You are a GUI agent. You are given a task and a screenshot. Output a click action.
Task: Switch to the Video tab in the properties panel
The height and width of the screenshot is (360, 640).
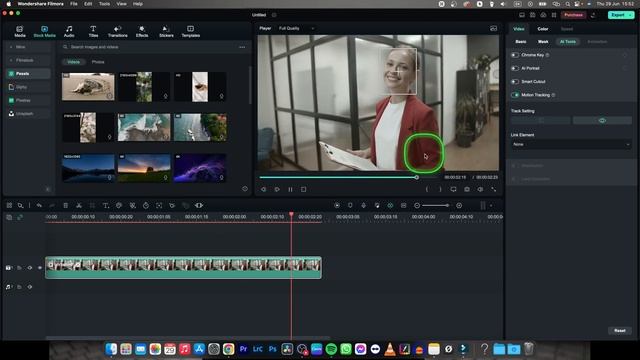[518, 29]
